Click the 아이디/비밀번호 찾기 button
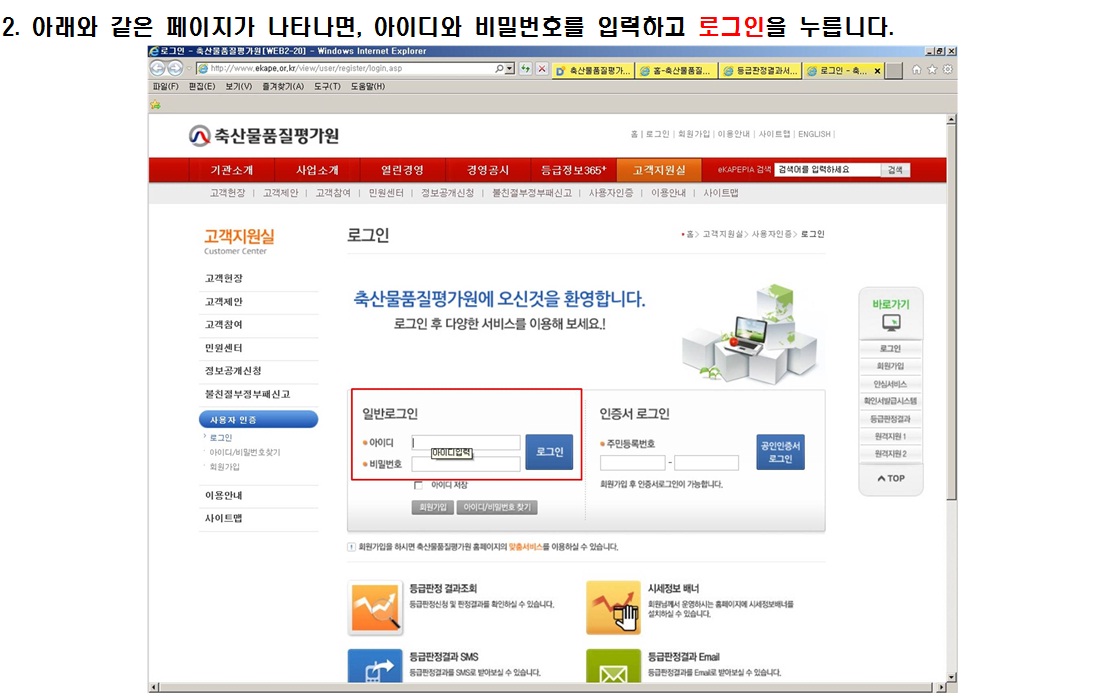Image resolution: width=1103 pixels, height=700 pixels. [498, 507]
